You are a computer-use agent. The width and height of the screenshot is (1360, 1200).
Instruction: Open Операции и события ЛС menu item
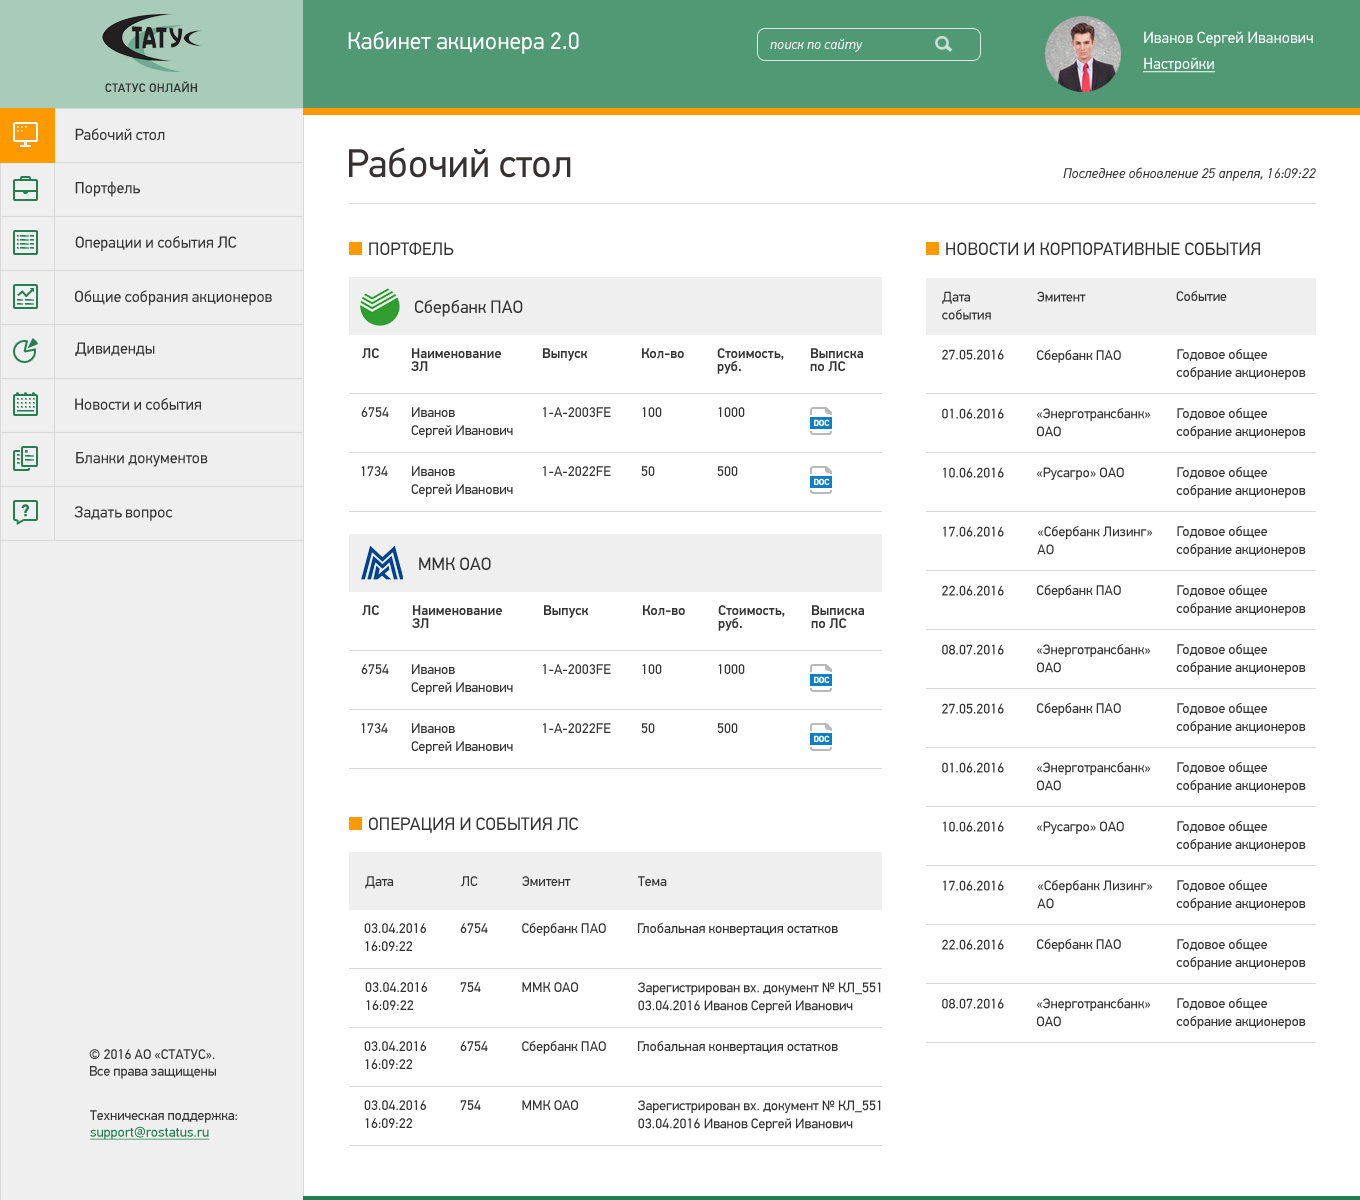(x=152, y=243)
